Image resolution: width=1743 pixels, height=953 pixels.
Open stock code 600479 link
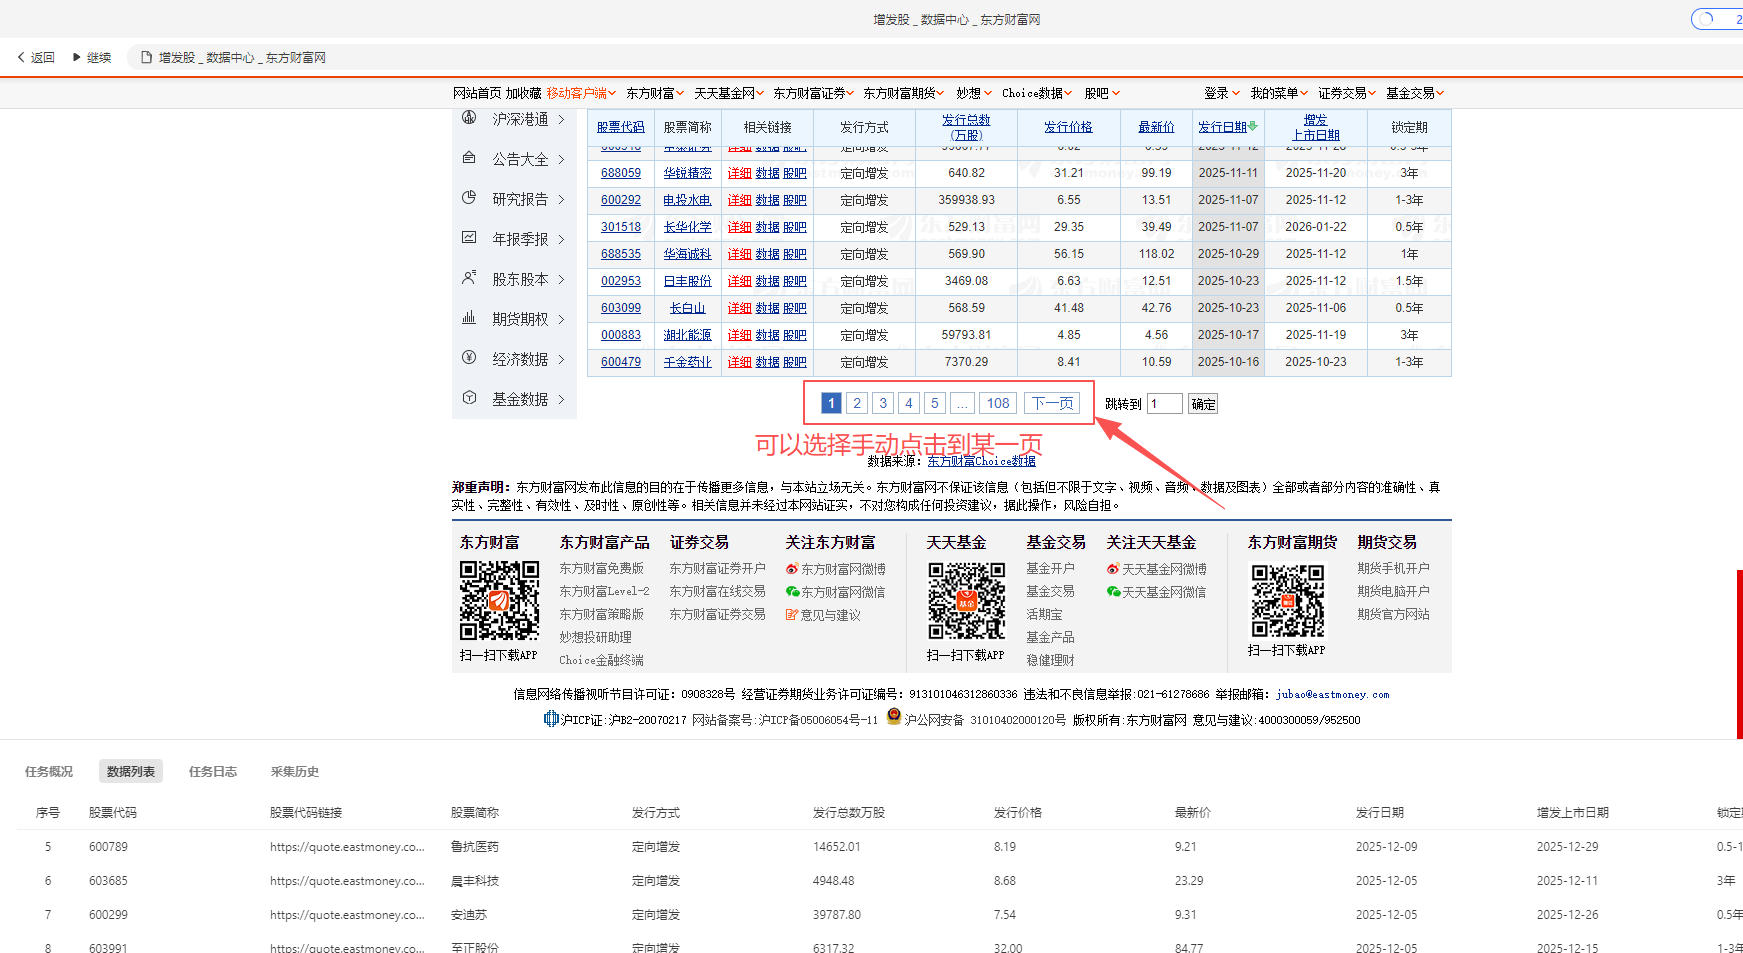(x=621, y=362)
